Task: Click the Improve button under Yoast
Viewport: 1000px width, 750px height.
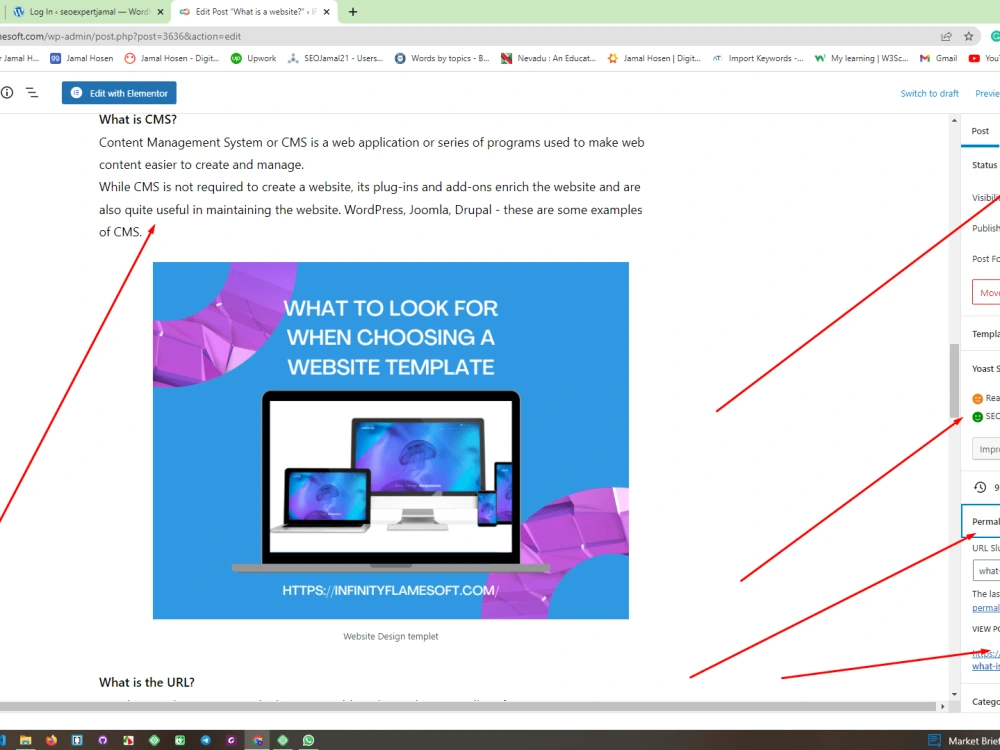Action: tap(986, 449)
